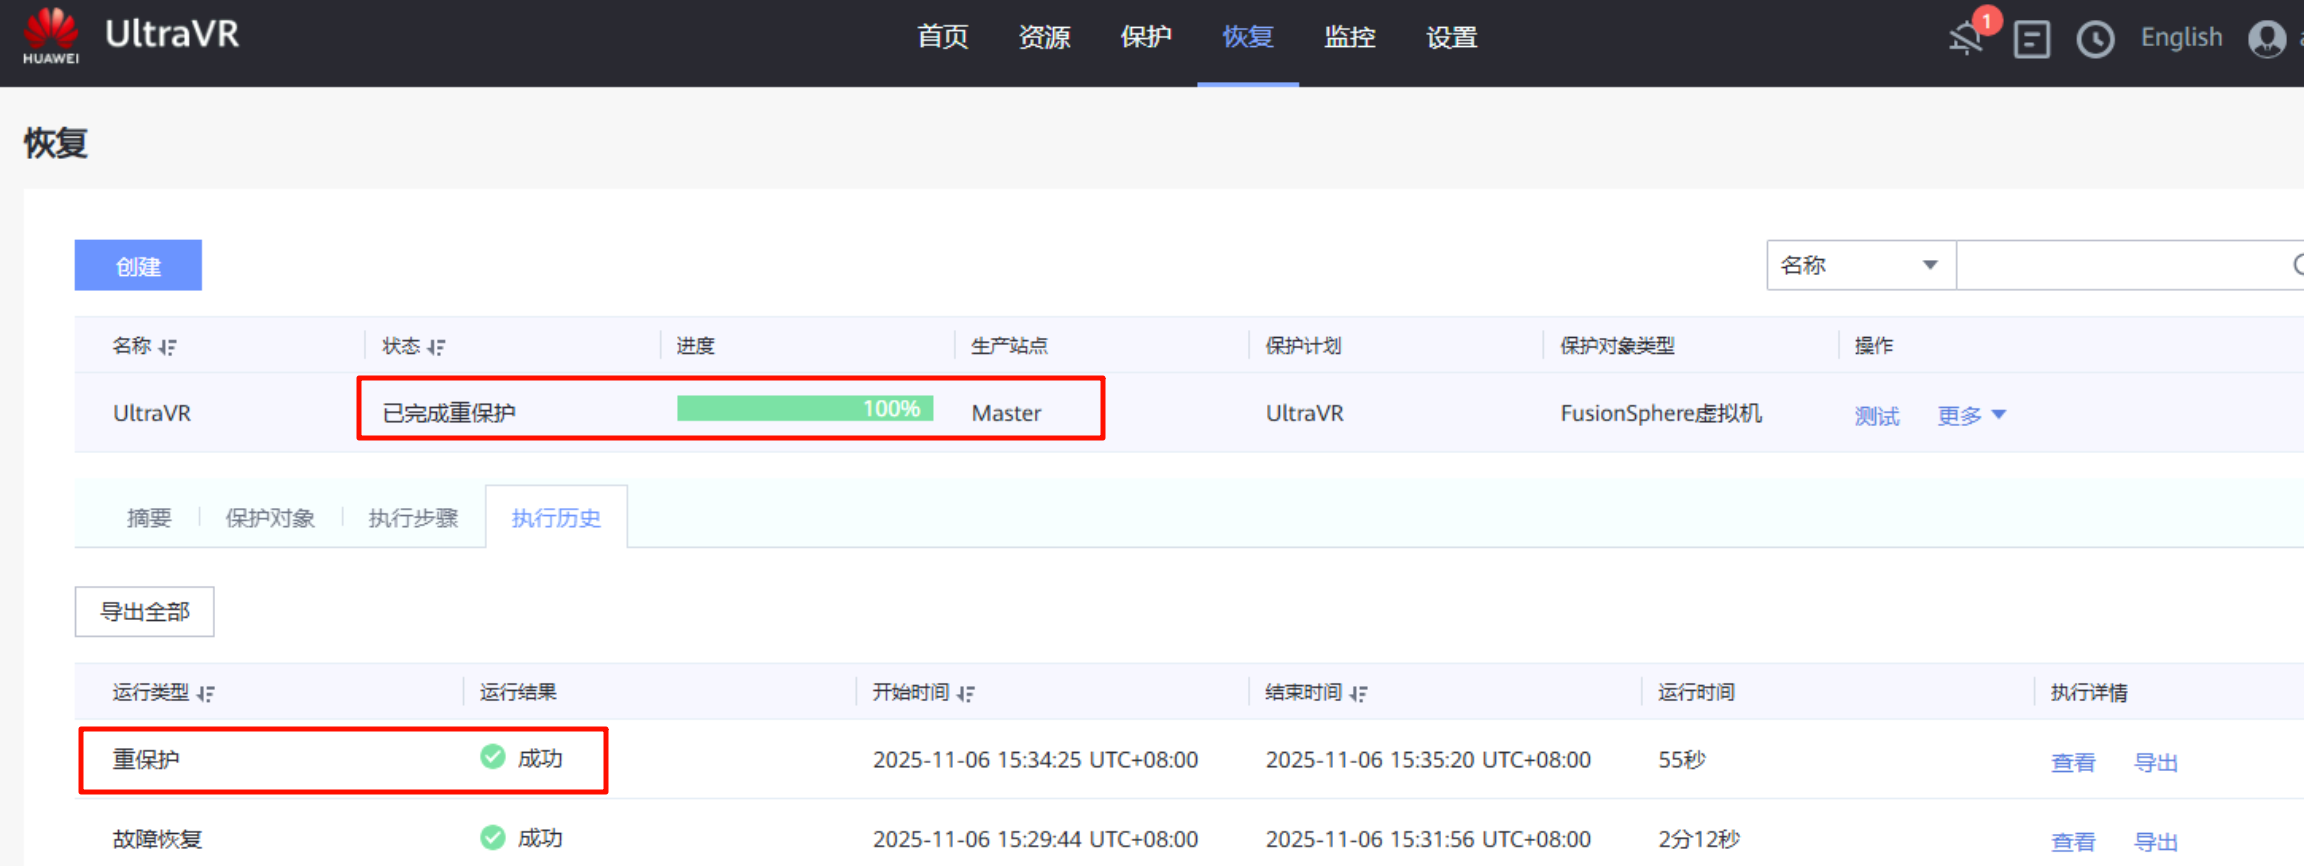Click the clock icon in top bar
The width and height of the screenshot is (2304, 866).
click(2095, 40)
